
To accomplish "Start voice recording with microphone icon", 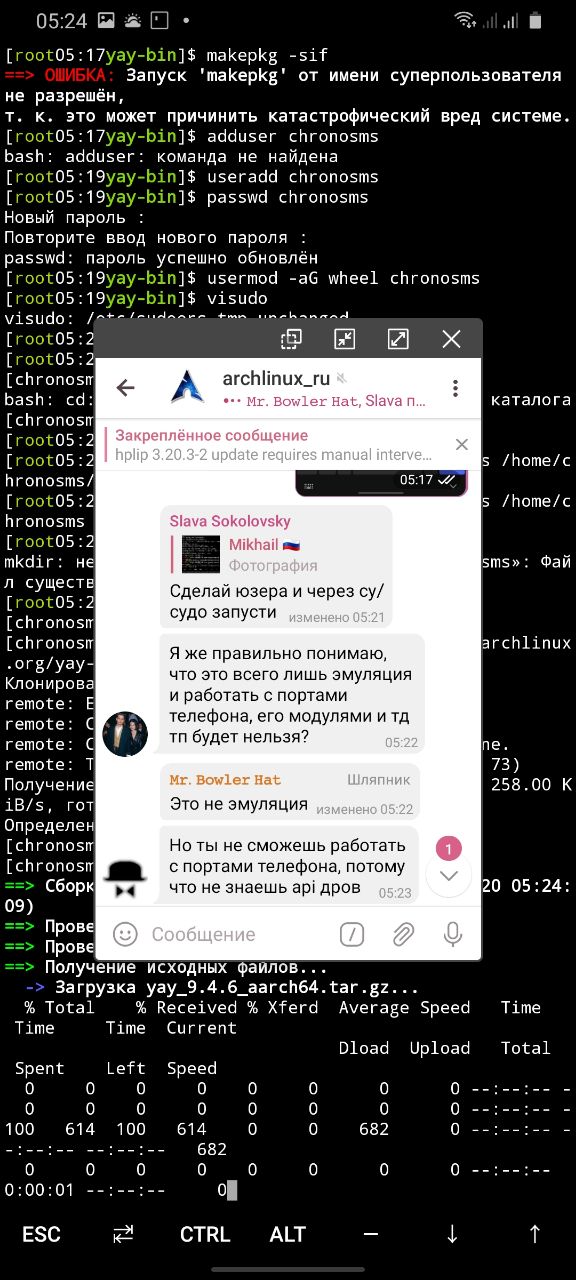I will point(453,934).
